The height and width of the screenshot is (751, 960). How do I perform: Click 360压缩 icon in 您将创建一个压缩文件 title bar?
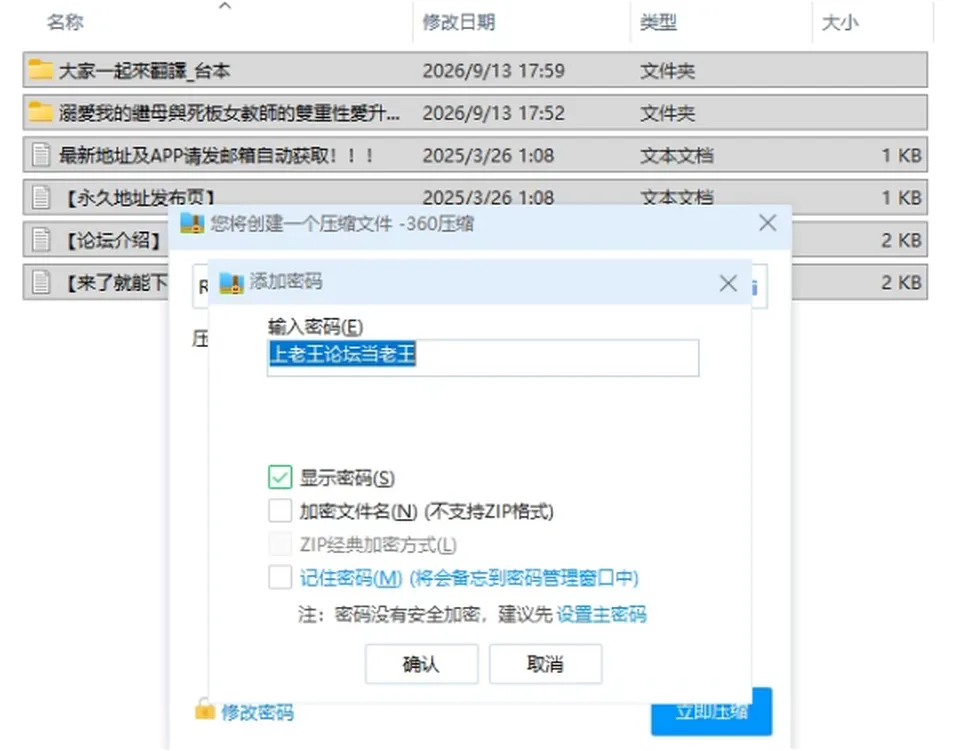(192, 224)
